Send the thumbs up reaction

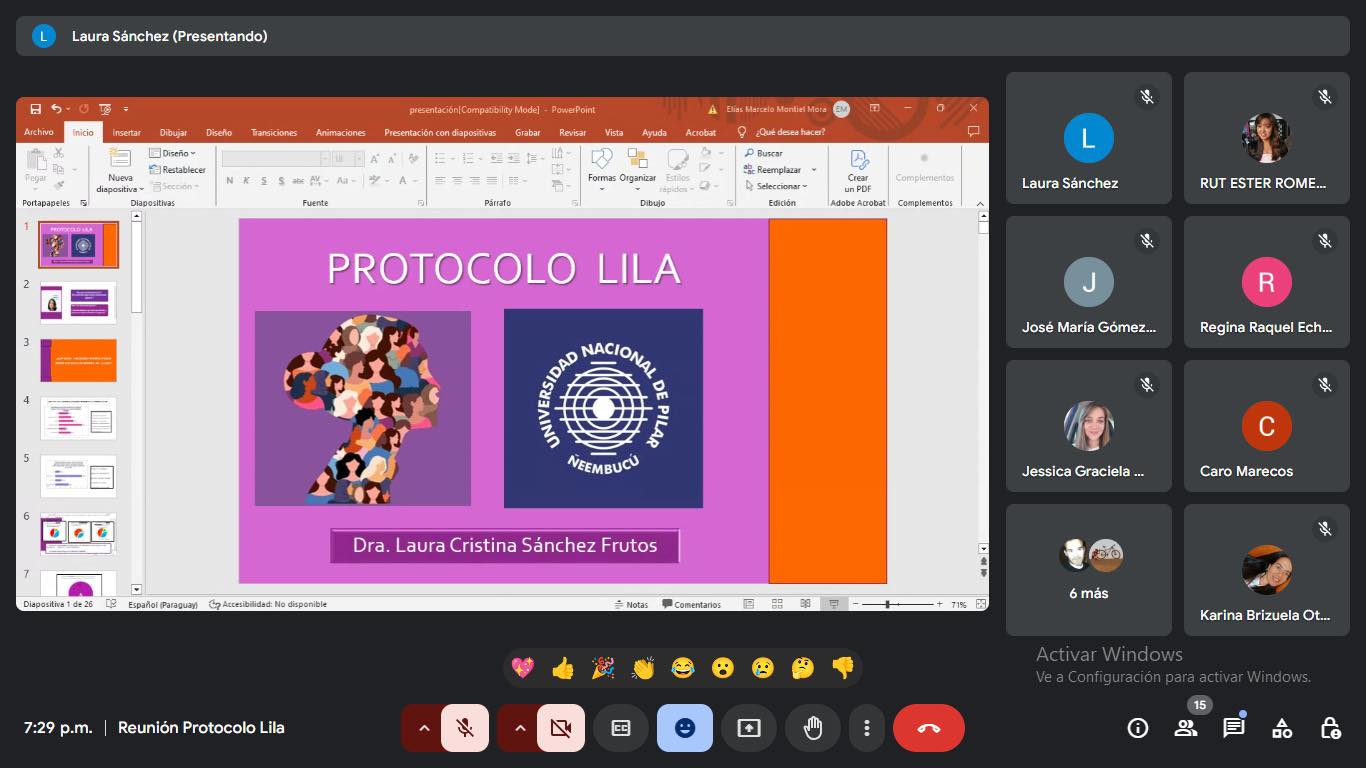[x=563, y=668]
